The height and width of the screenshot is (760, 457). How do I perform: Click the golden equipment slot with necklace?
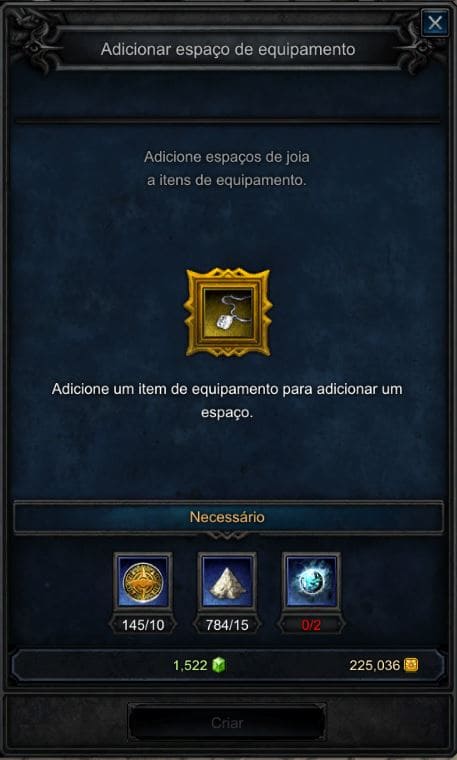228,313
